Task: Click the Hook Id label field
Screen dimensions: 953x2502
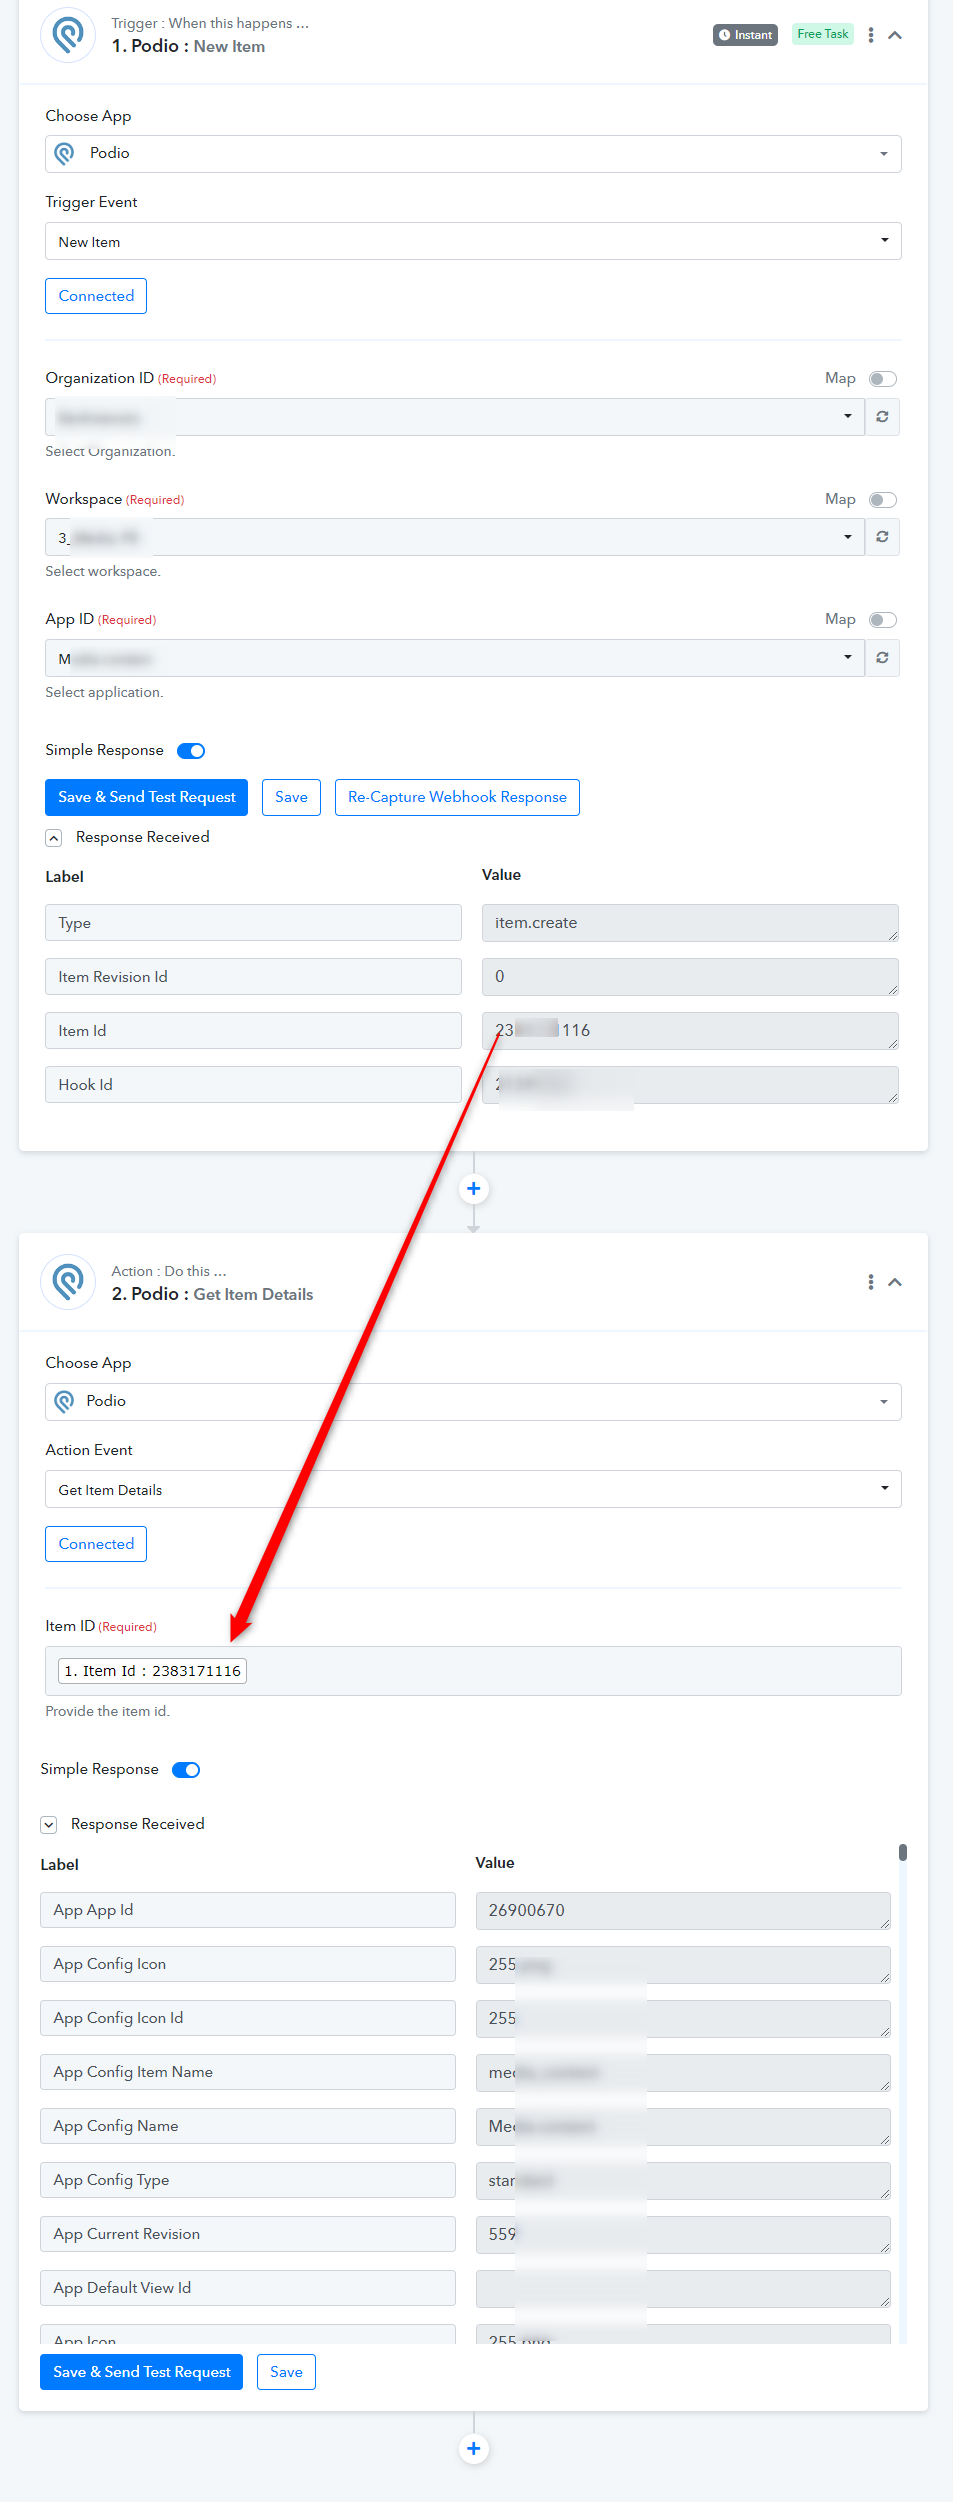Action: (x=253, y=1085)
